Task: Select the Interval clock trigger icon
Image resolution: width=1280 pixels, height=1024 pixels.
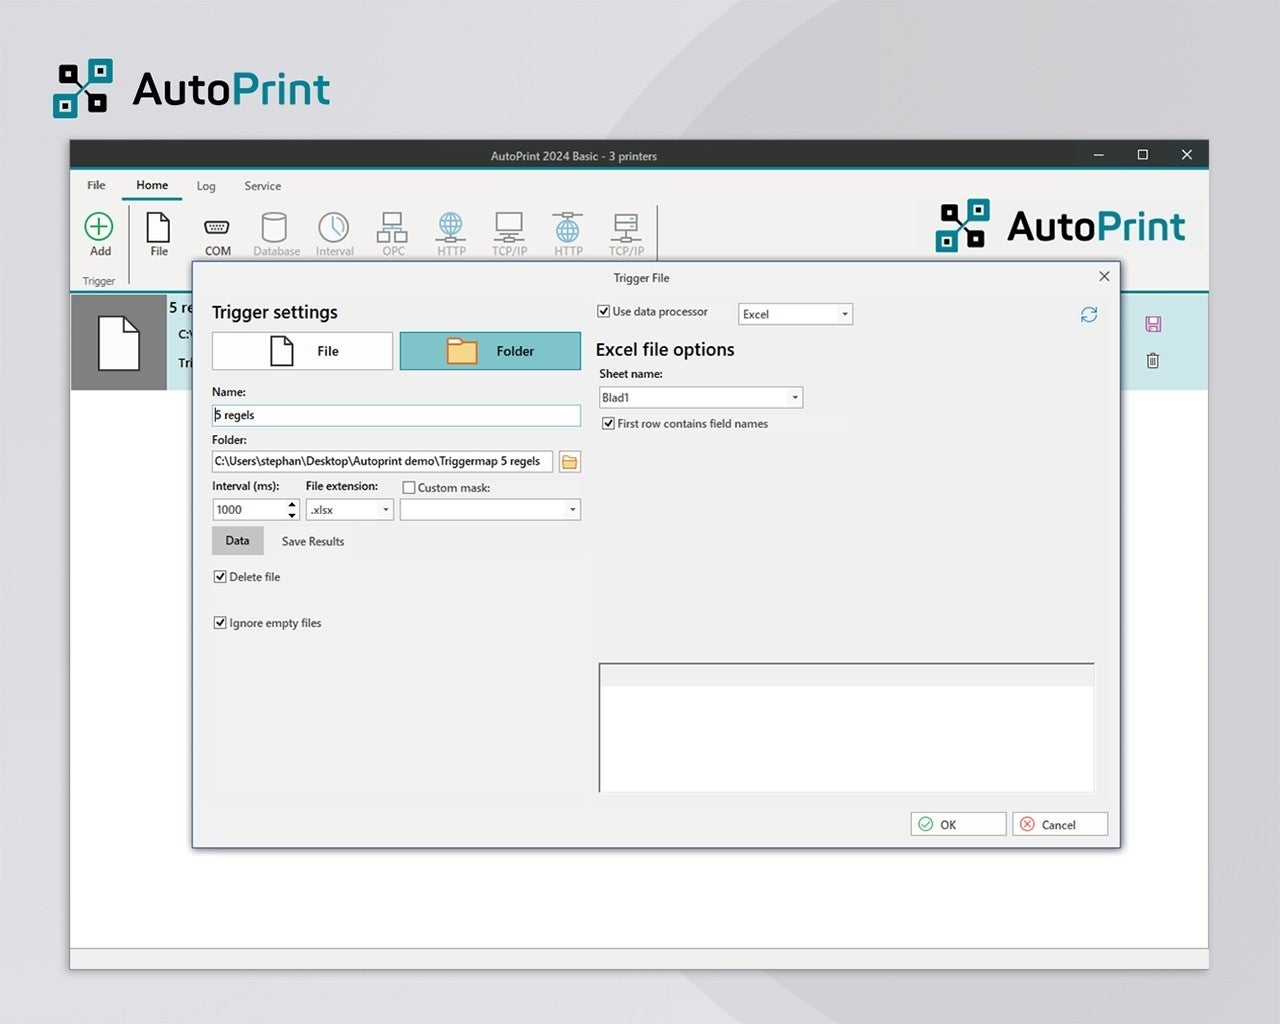Action: coord(334,228)
